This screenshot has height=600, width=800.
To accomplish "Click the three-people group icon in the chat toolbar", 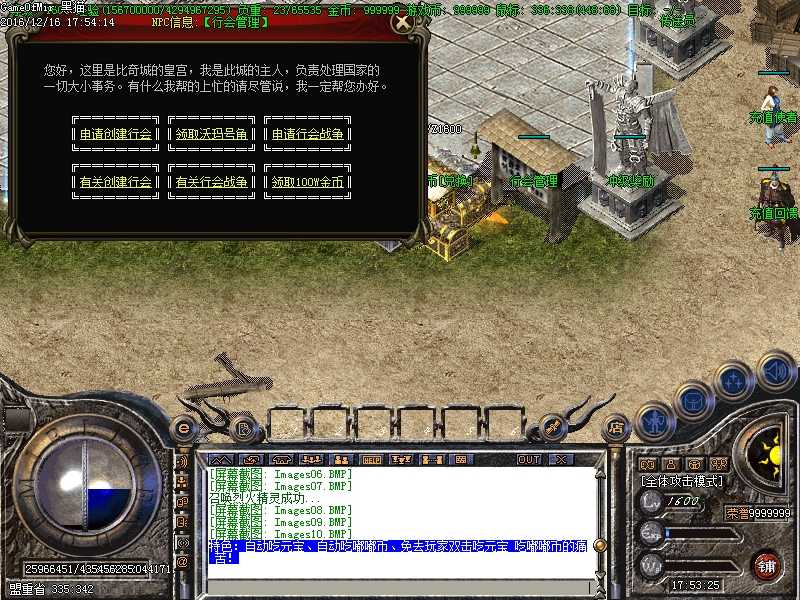I will (x=311, y=460).
